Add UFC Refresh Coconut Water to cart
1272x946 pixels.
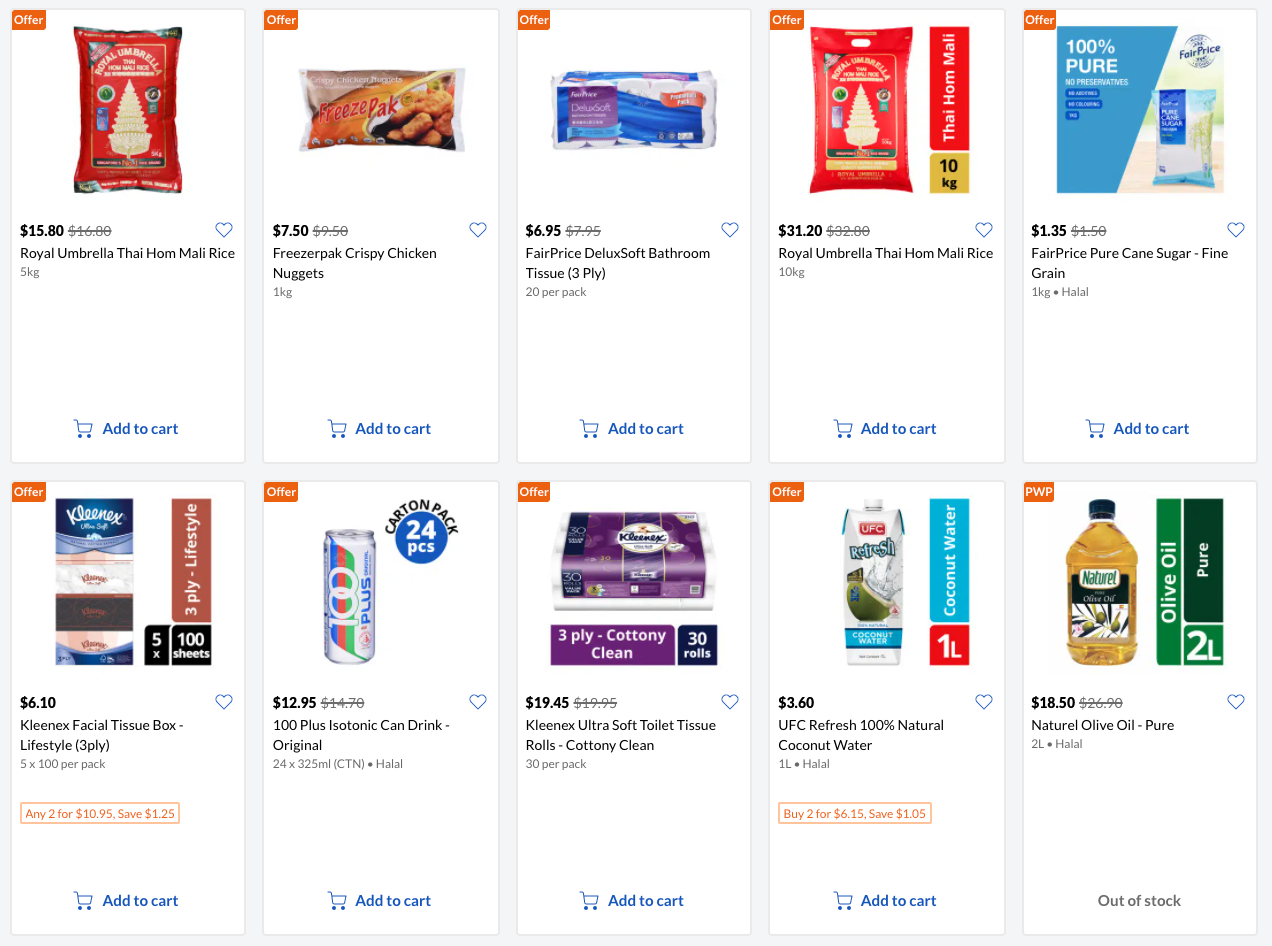[x=886, y=901]
